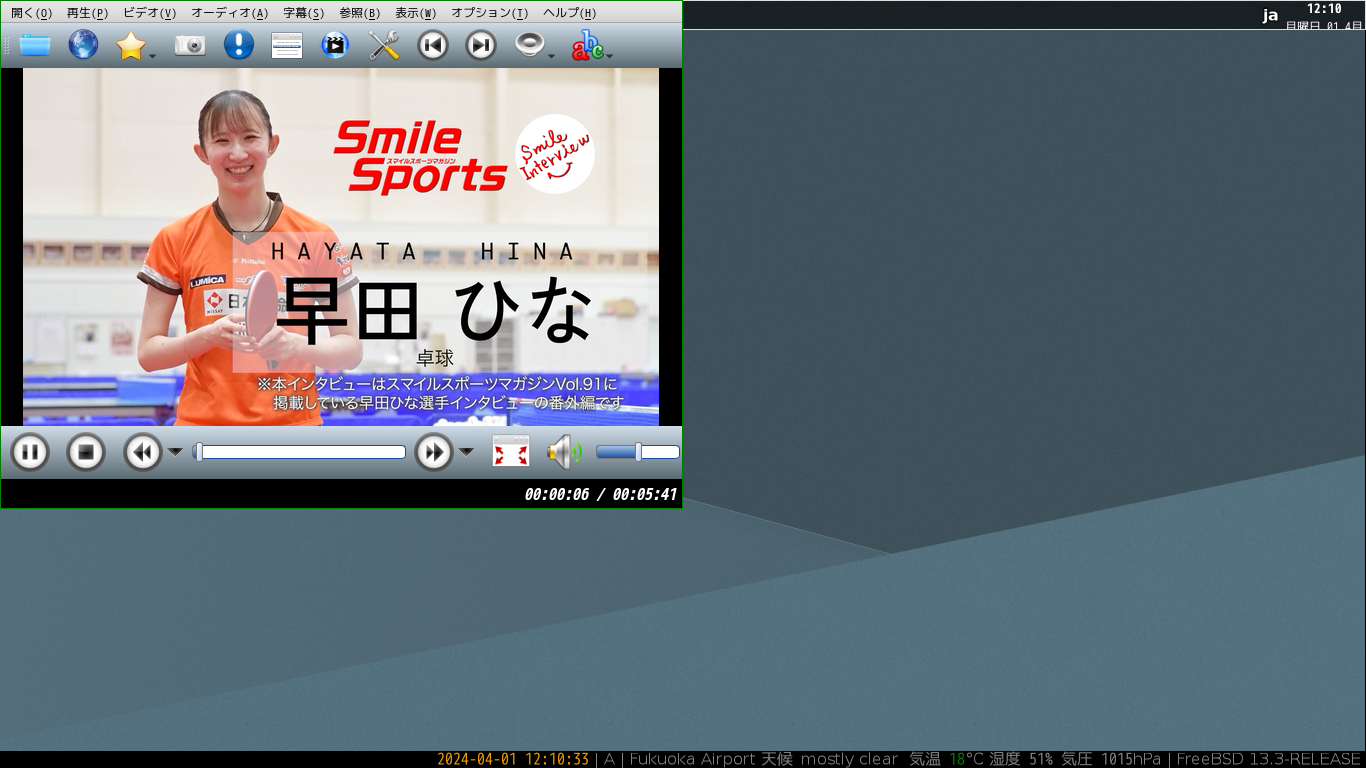Toggle fullscreen with the red arrows icon
Viewport: 1366px width, 768px height.
coord(511,452)
